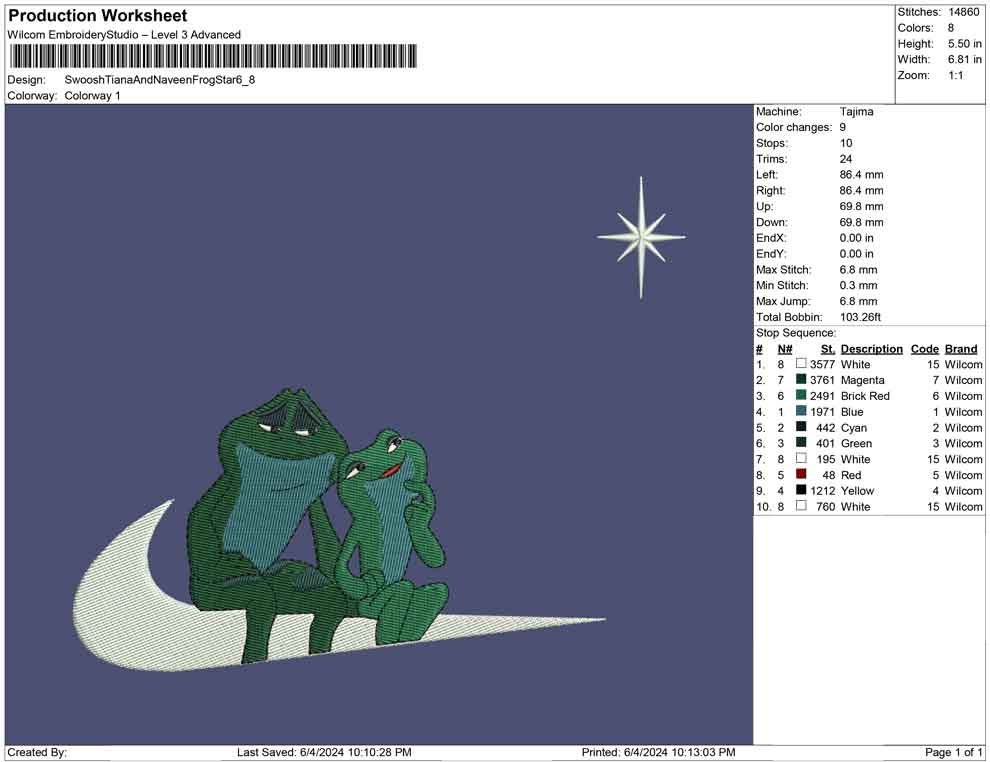Click the Trims value '24'
Image resolution: width=990 pixels, height=762 pixels.
pos(846,159)
